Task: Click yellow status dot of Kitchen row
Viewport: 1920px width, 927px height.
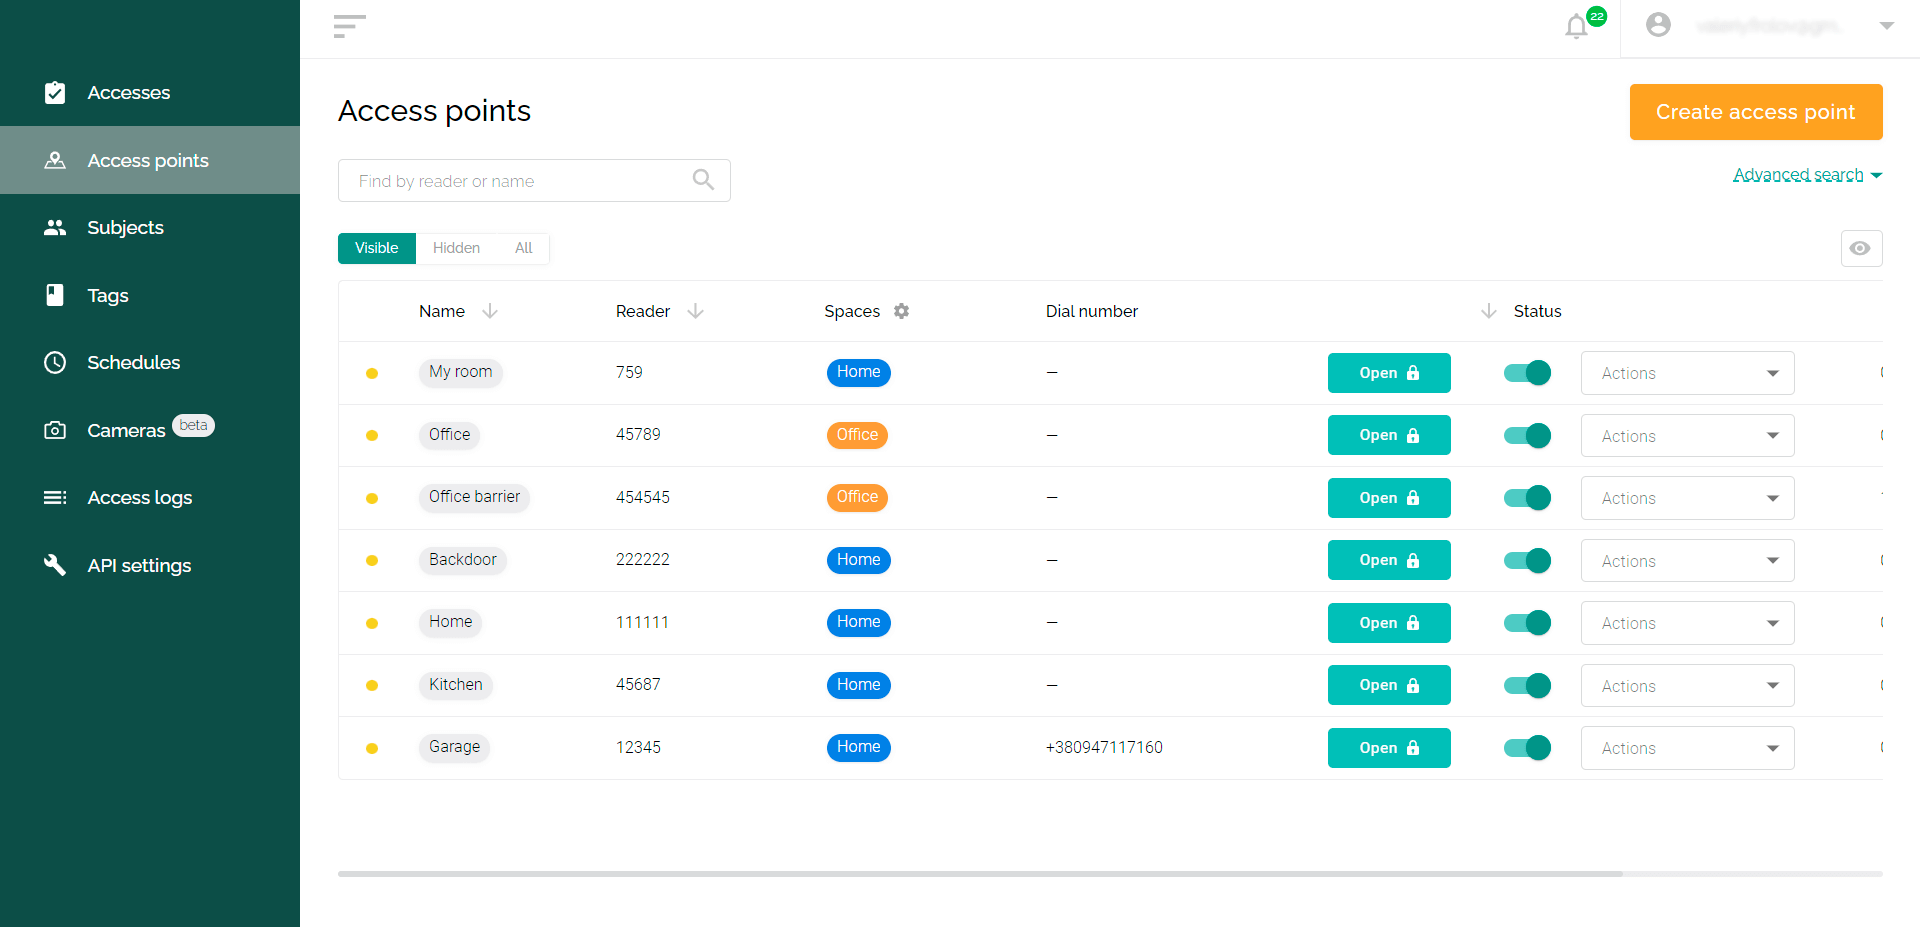Action: pos(372,685)
